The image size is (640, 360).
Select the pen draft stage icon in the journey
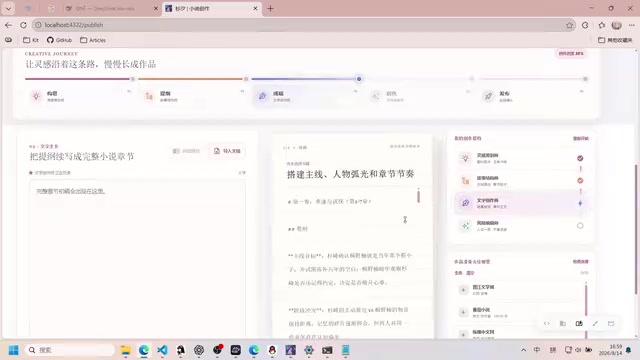click(x=262, y=96)
